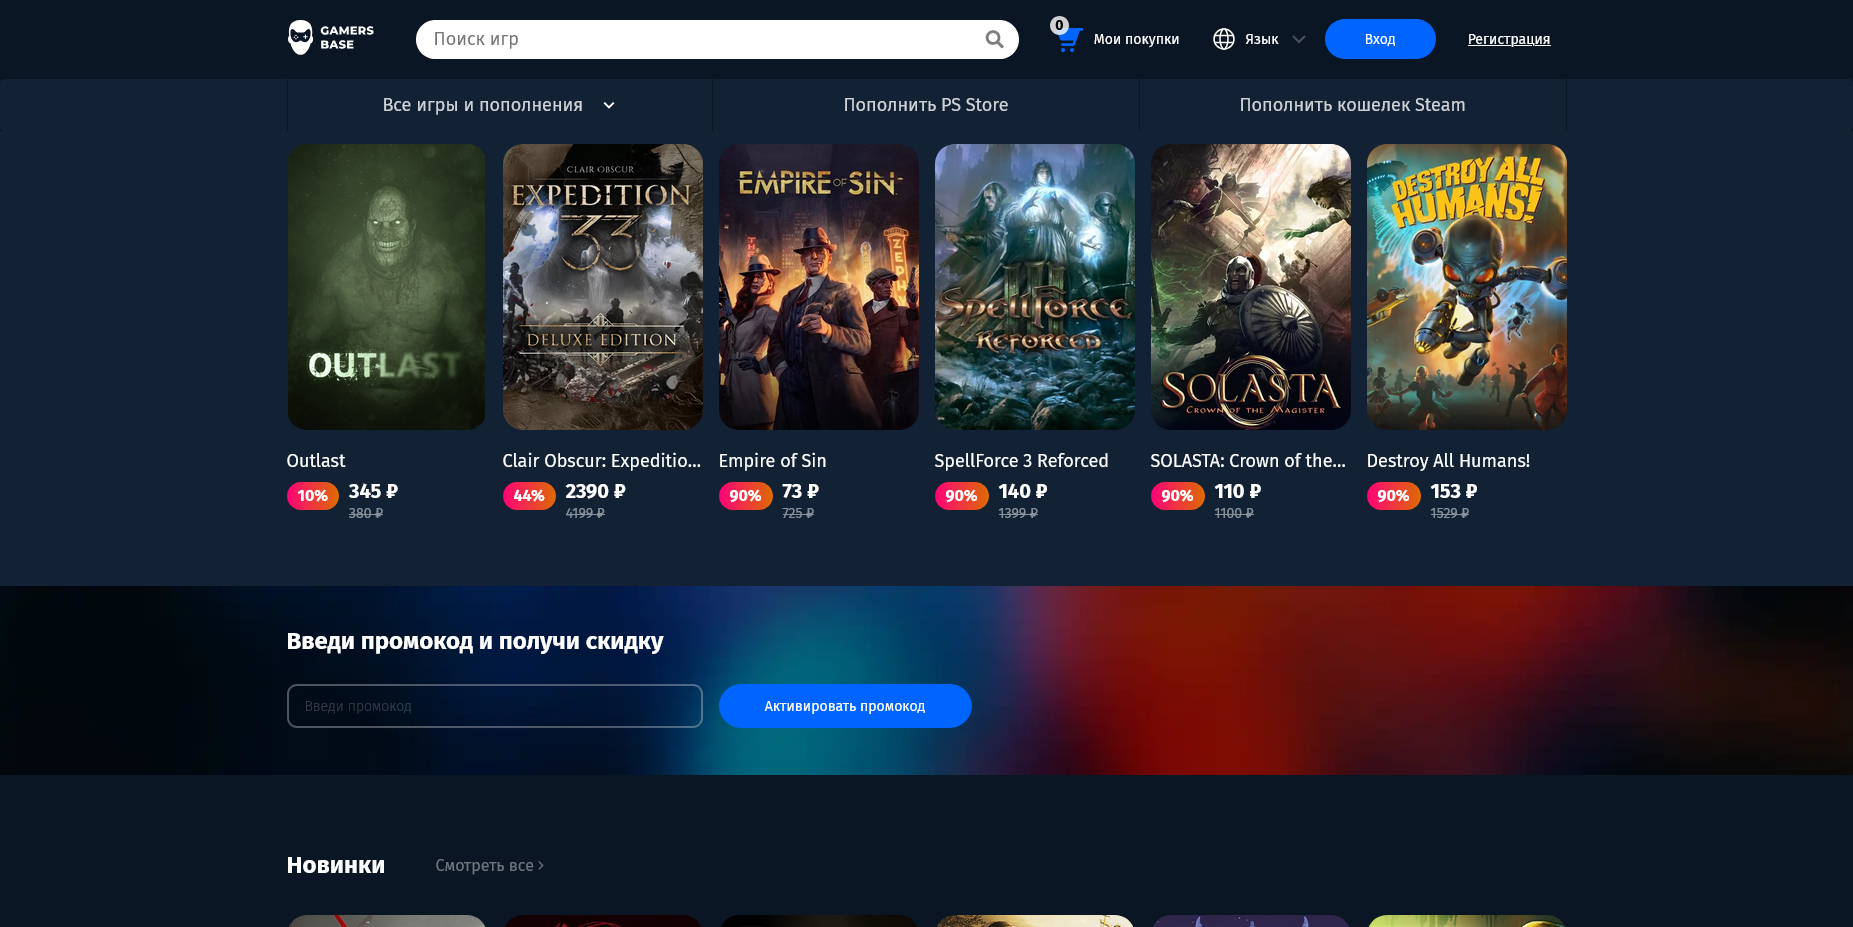Open the Outlast cover thumbnail
This screenshot has height=927, width=1853.
[x=387, y=287]
